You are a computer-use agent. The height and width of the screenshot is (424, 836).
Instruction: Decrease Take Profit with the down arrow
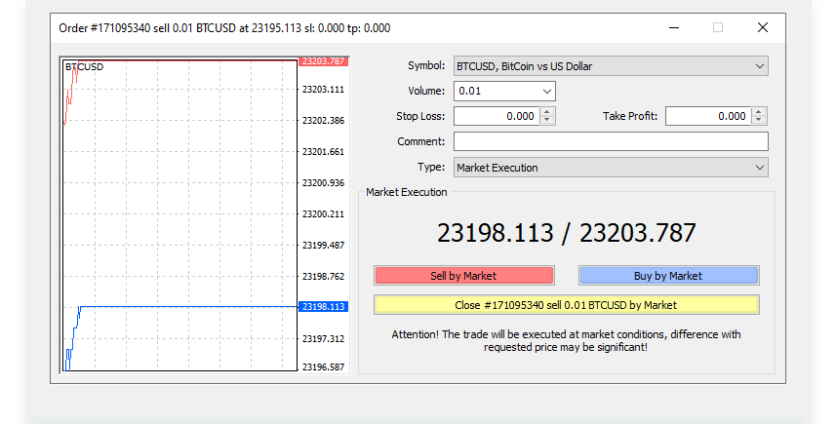[759, 121]
